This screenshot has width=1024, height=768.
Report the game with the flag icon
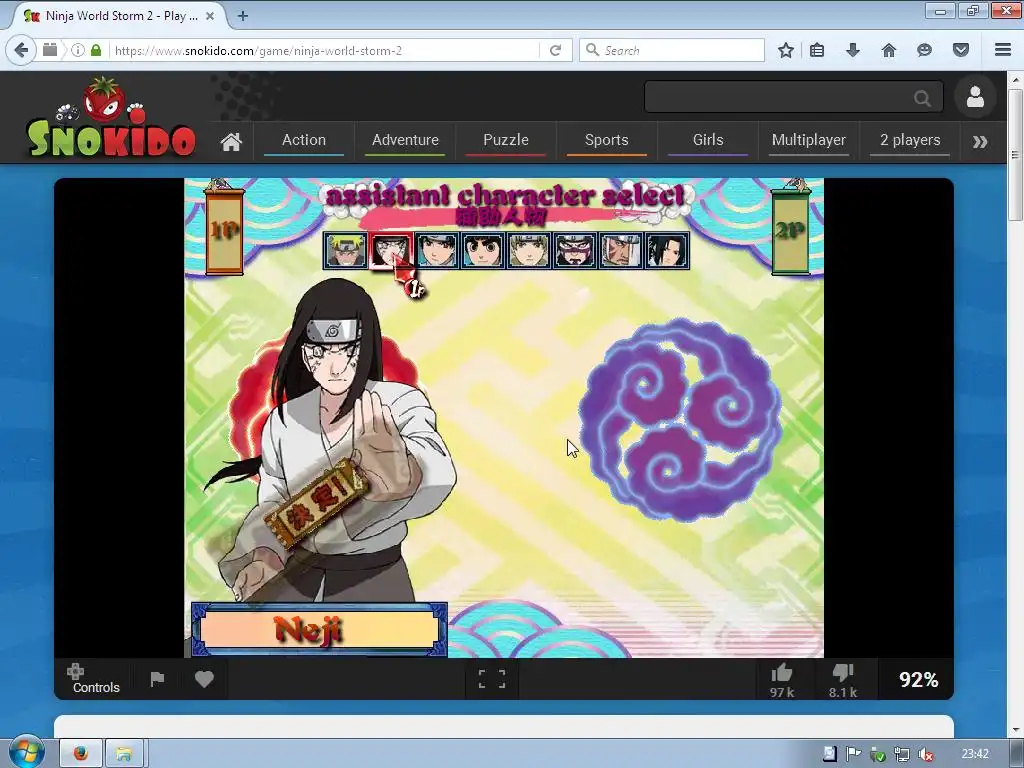click(157, 679)
